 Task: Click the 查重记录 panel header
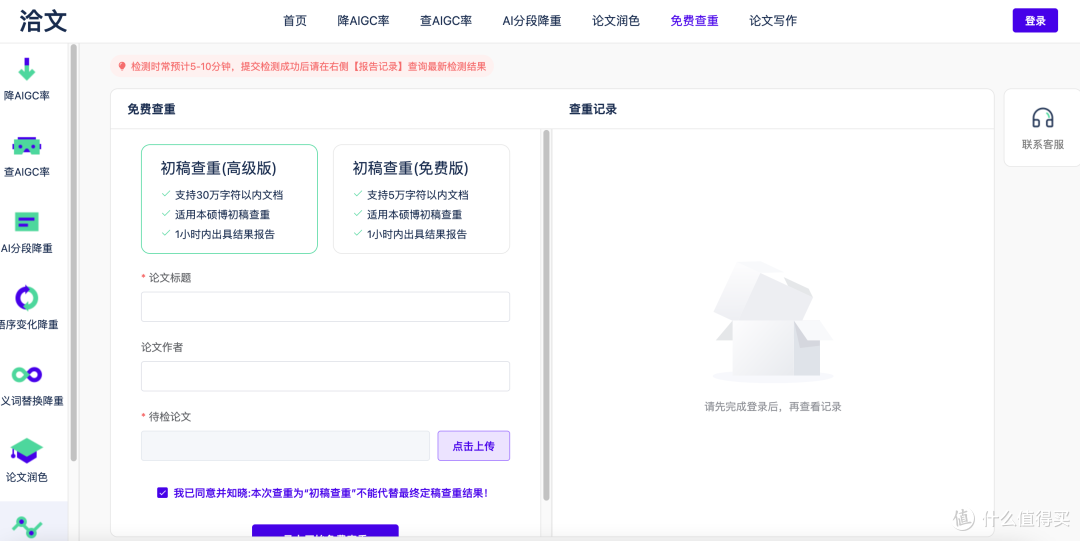click(x=592, y=109)
